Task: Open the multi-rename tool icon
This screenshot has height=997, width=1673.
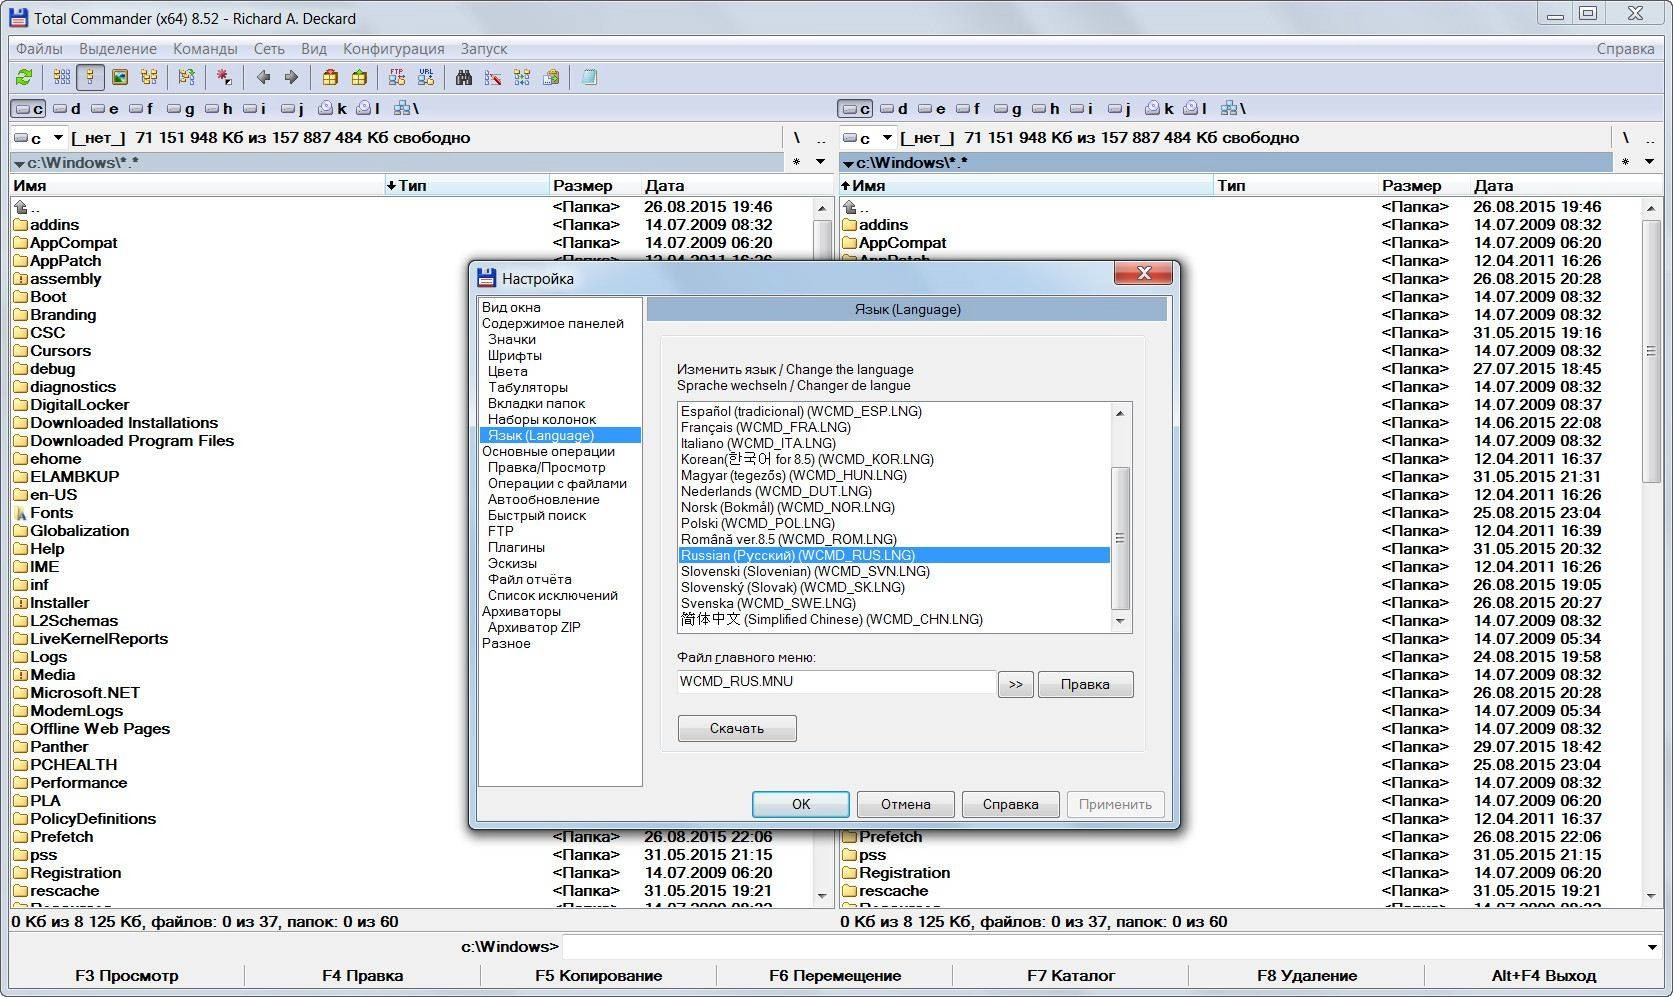Action: (493, 77)
